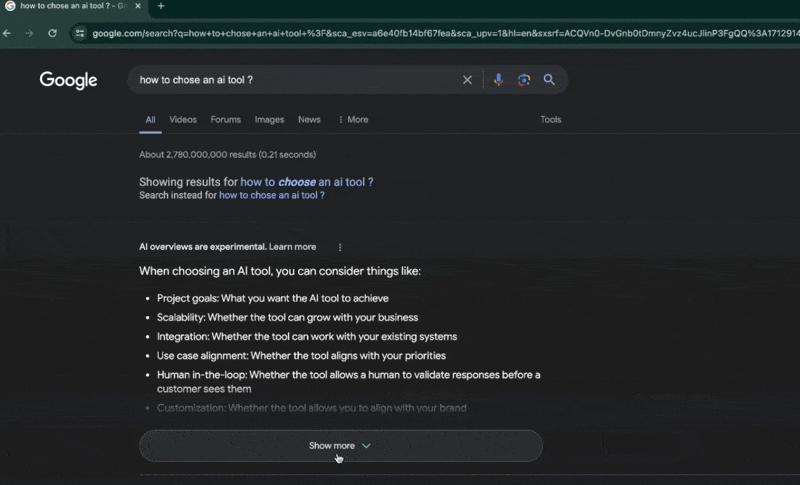The height and width of the screenshot is (485, 800).
Task: Click 'AI overviews are experimental.' text
Action: [203, 247]
